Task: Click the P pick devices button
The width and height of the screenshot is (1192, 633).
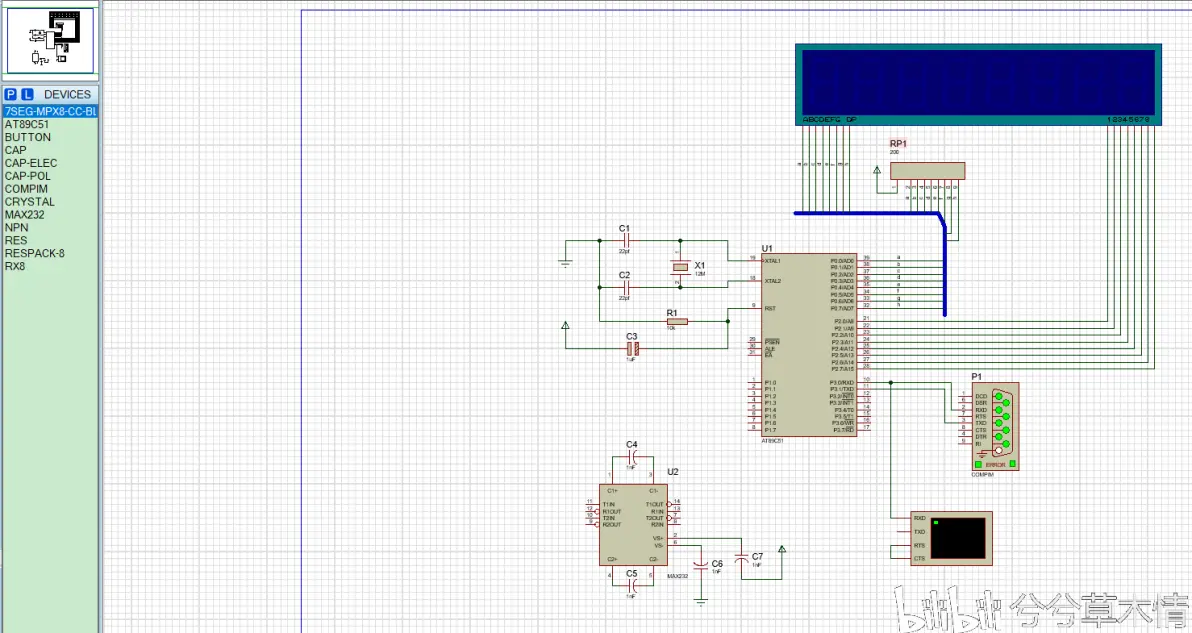Action: click(10, 95)
